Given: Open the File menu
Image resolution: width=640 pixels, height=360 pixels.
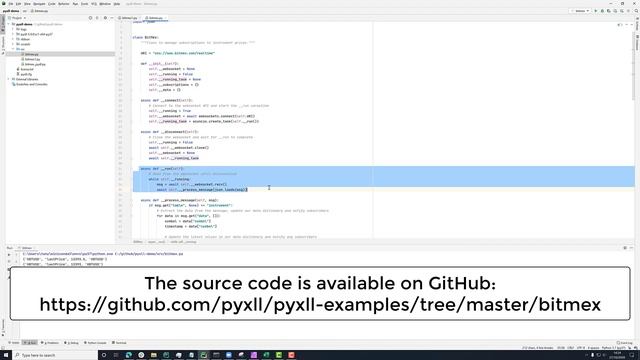Looking at the screenshot, I should click(x=11, y=4).
